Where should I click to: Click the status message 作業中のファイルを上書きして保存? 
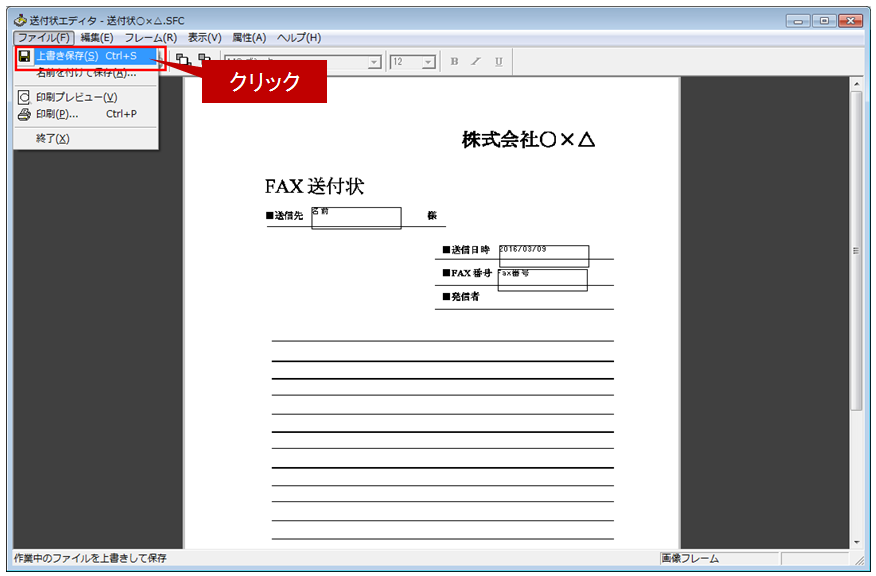(90, 558)
